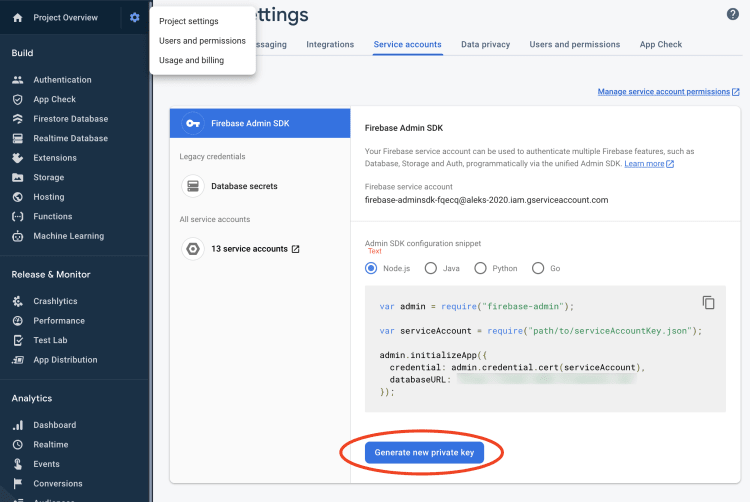Switch to the App Check tab
Image resolution: width=750 pixels, height=502 pixels.
coord(661,44)
